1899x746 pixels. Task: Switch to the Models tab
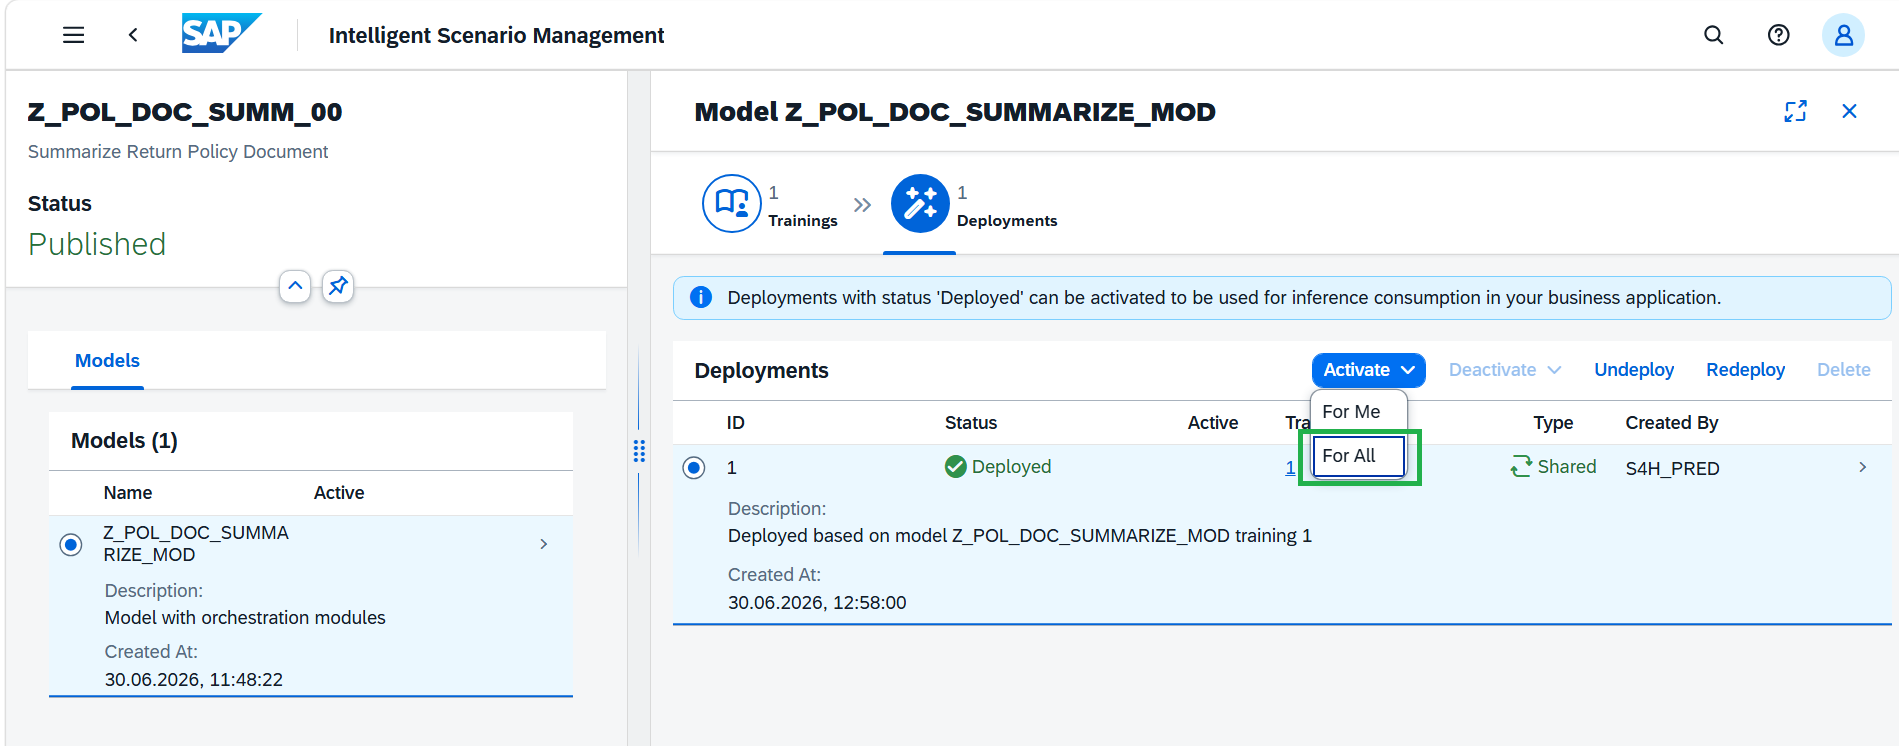tap(108, 361)
